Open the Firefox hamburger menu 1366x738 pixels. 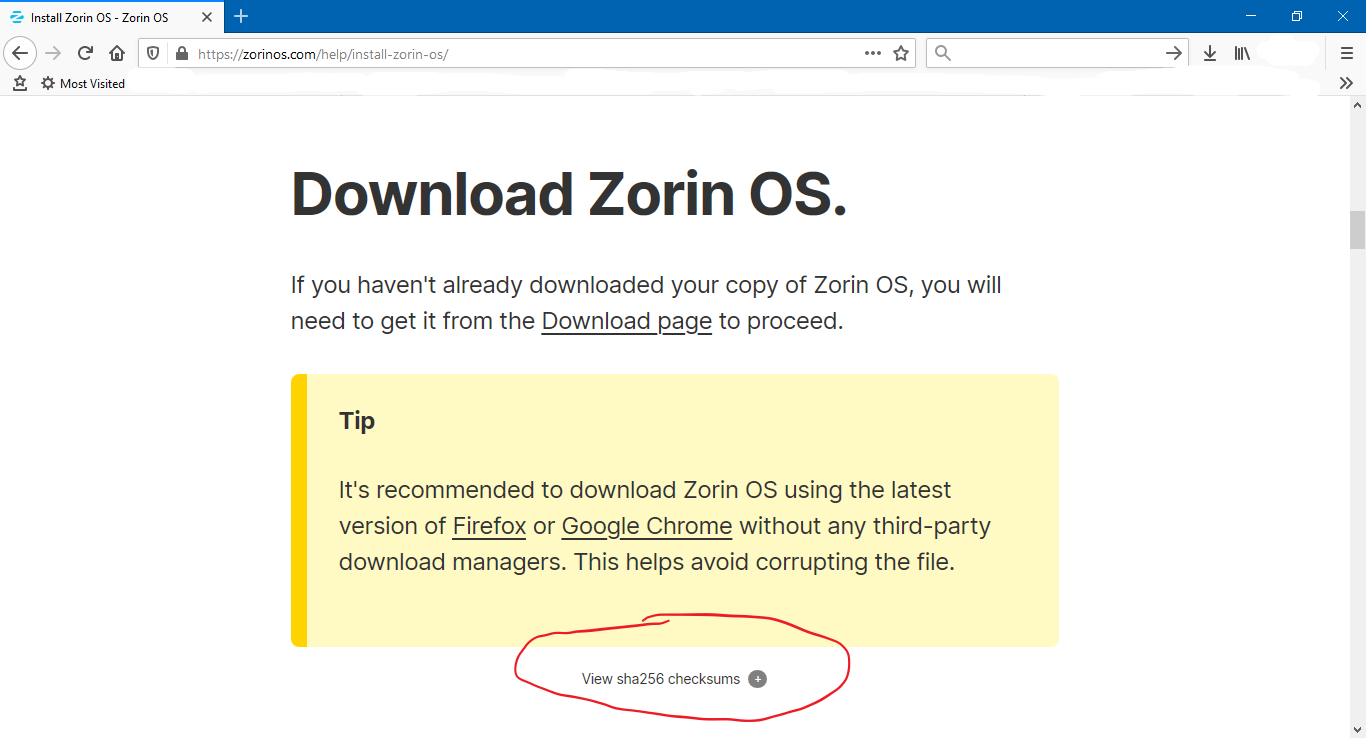tap(1346, 53)
